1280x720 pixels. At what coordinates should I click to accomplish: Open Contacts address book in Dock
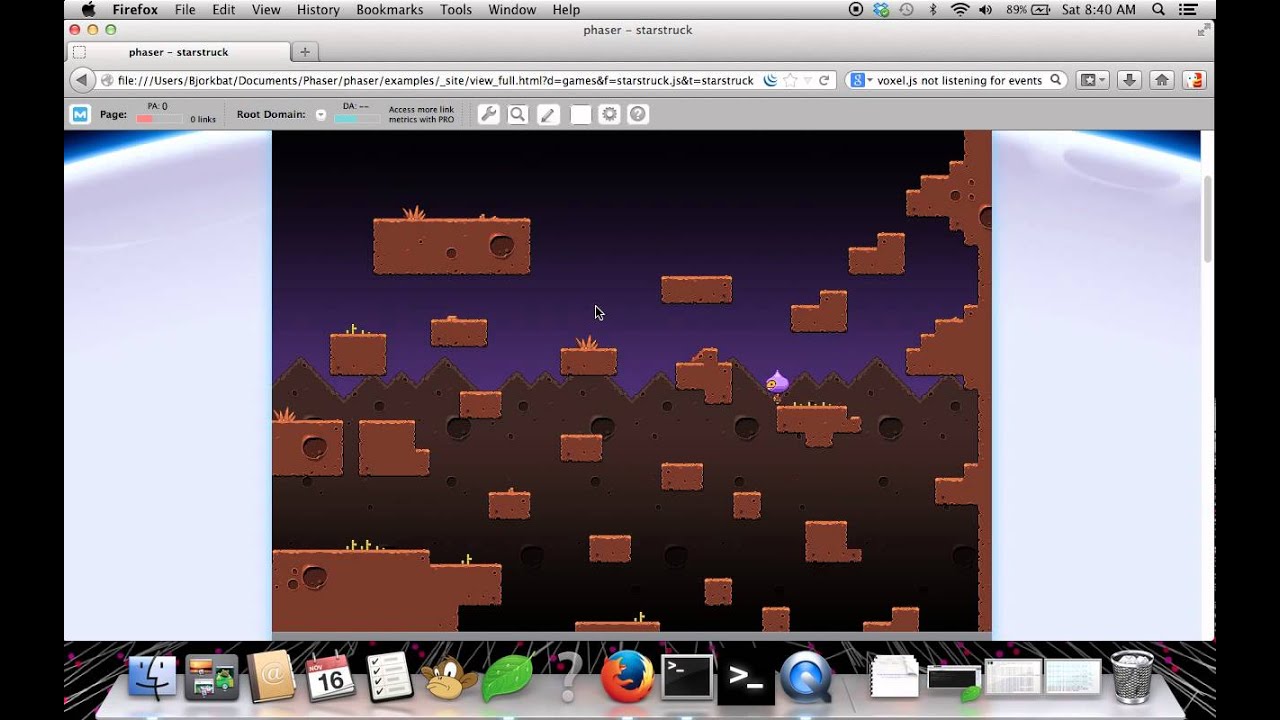click(x=271, y=677)
